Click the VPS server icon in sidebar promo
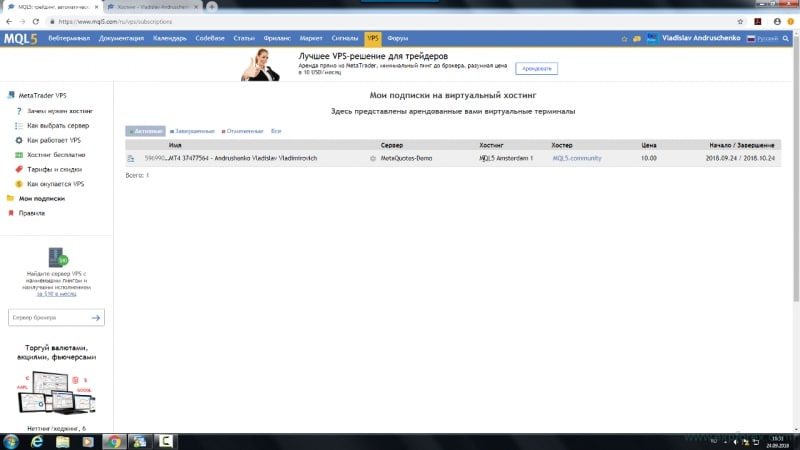This screenshot has height=450, width=800. coord(58,258)
